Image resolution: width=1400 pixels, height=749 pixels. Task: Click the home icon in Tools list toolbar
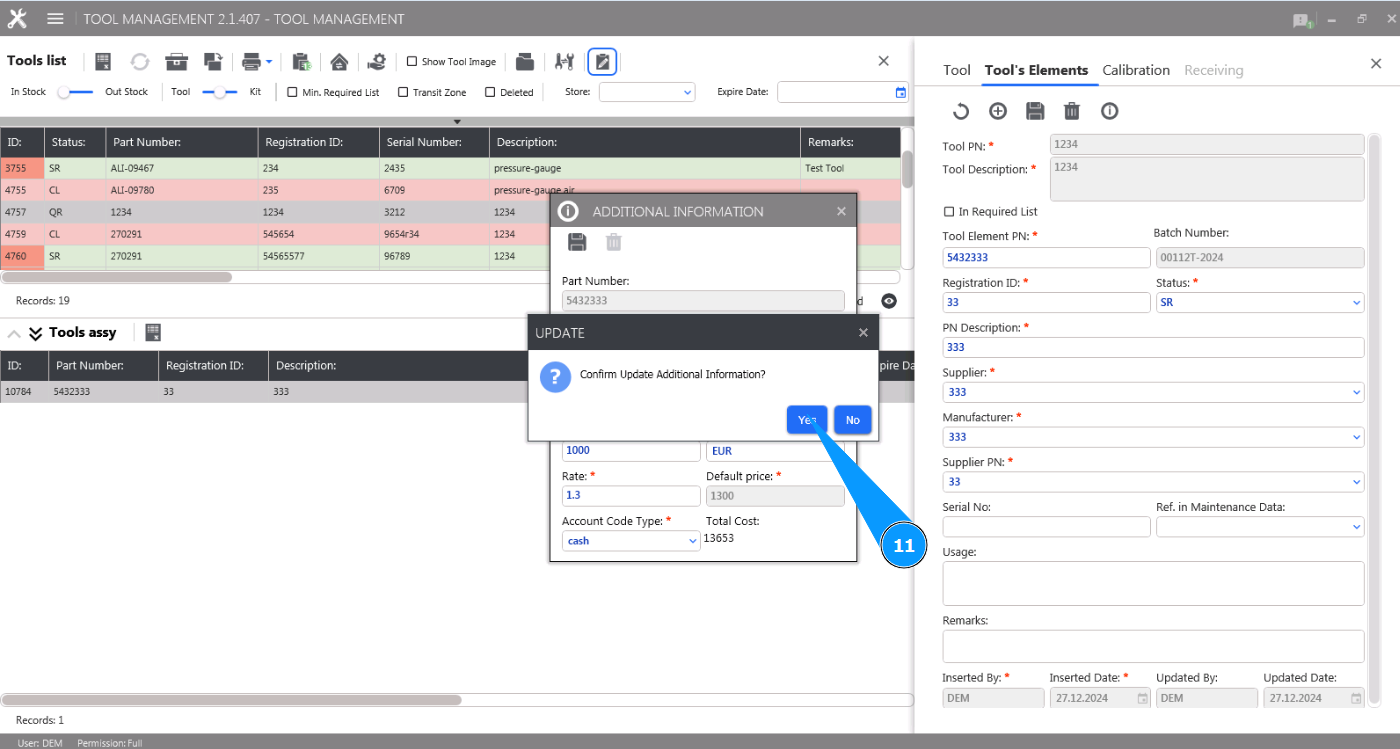(x=339, y=62)
